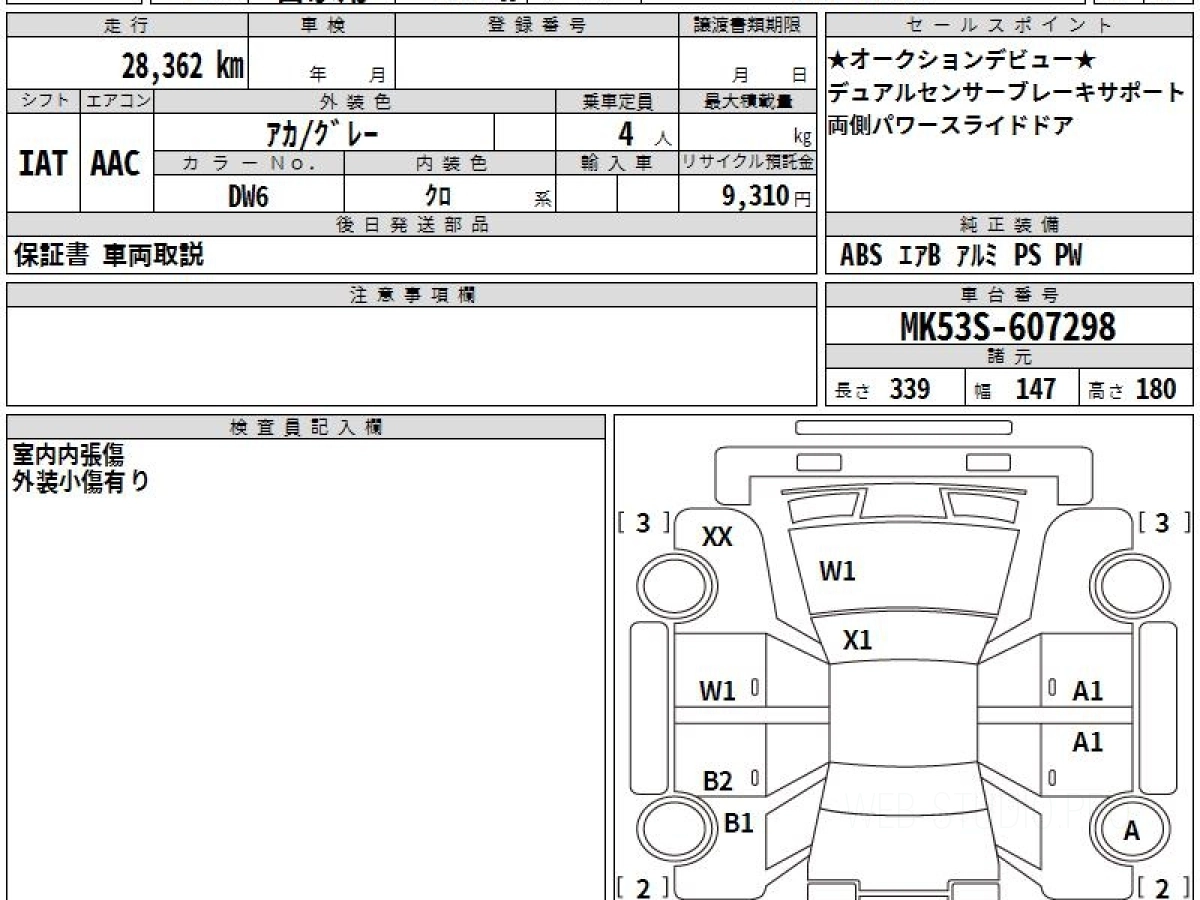This screenshot has height=900, width=1200.
Task: Select height value 180
Action: tap(1155, 389)
